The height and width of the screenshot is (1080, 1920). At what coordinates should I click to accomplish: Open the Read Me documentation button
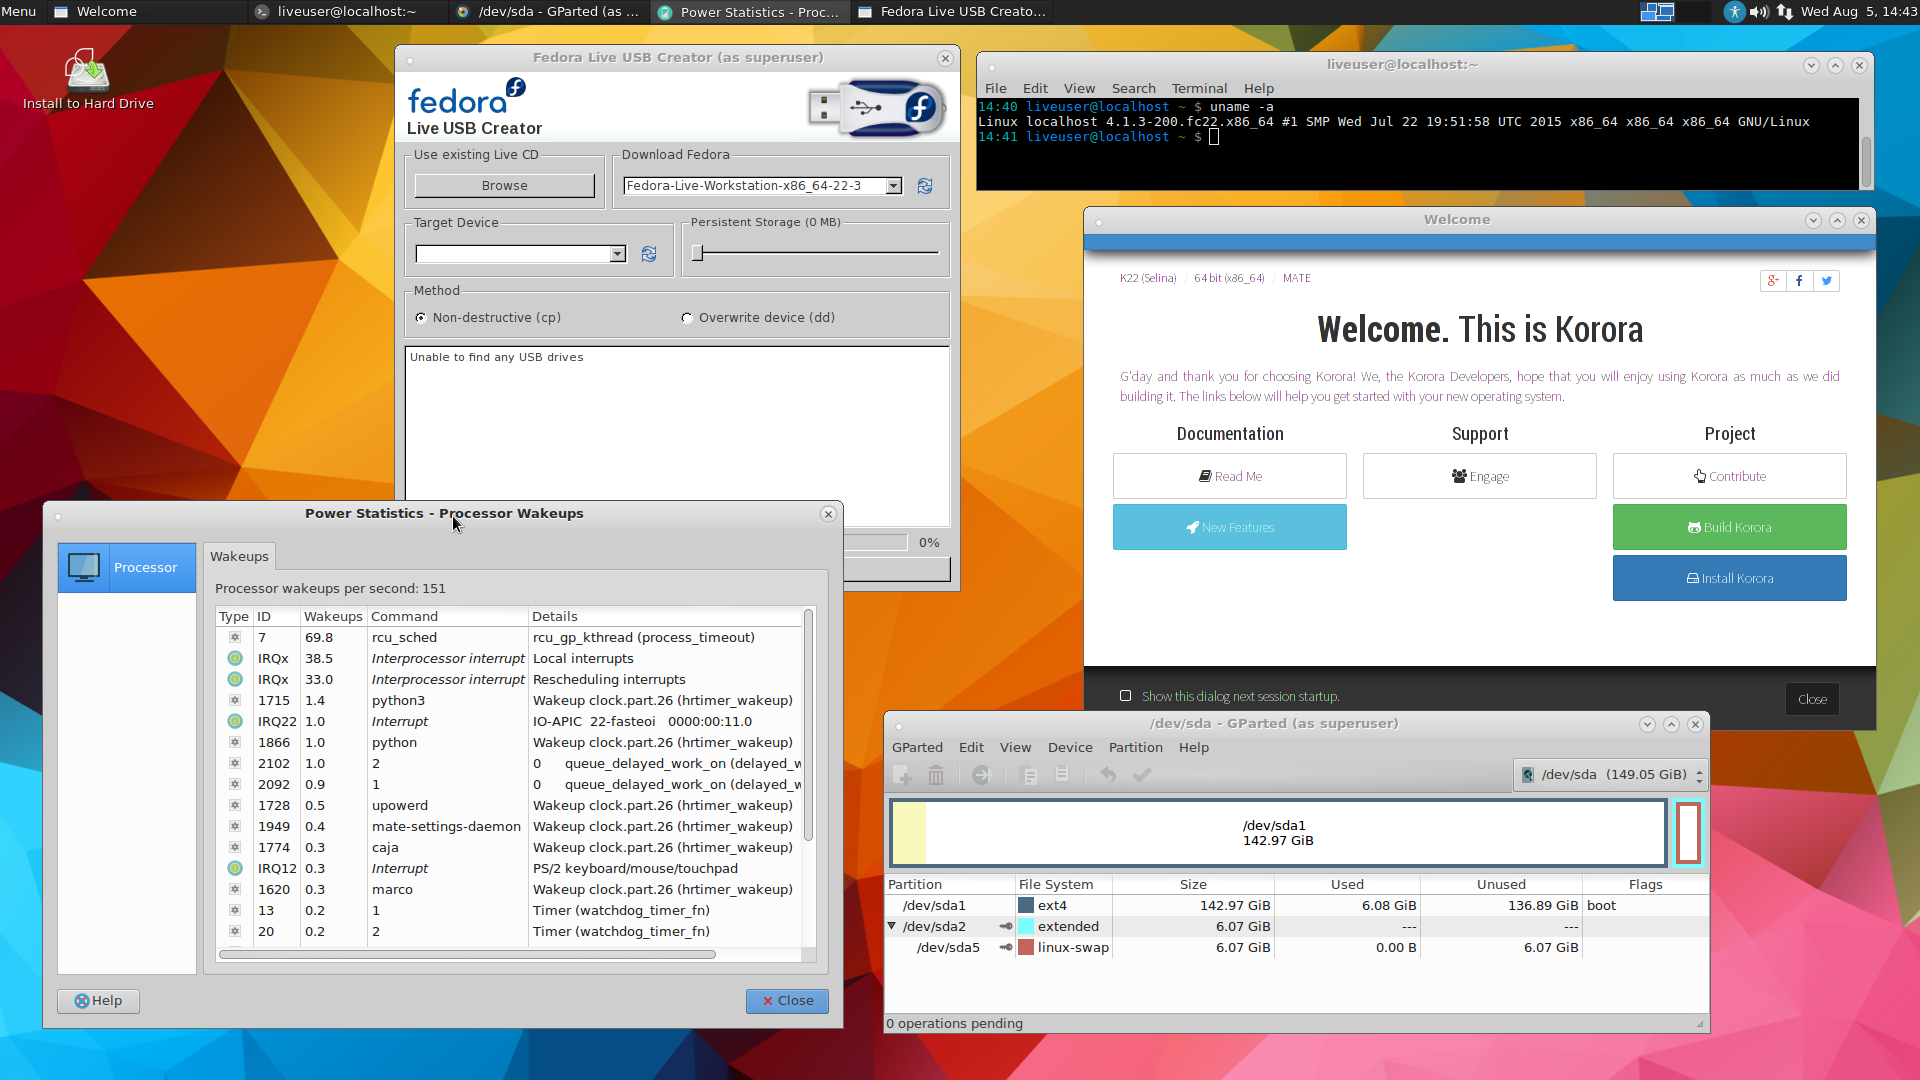[1229, 476]
